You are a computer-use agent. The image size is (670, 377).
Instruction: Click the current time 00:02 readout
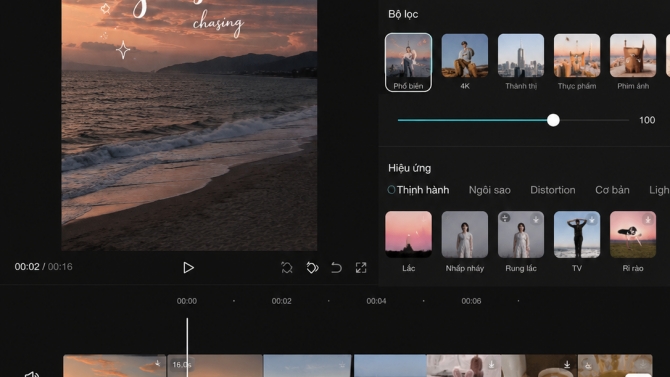(27, 267)
